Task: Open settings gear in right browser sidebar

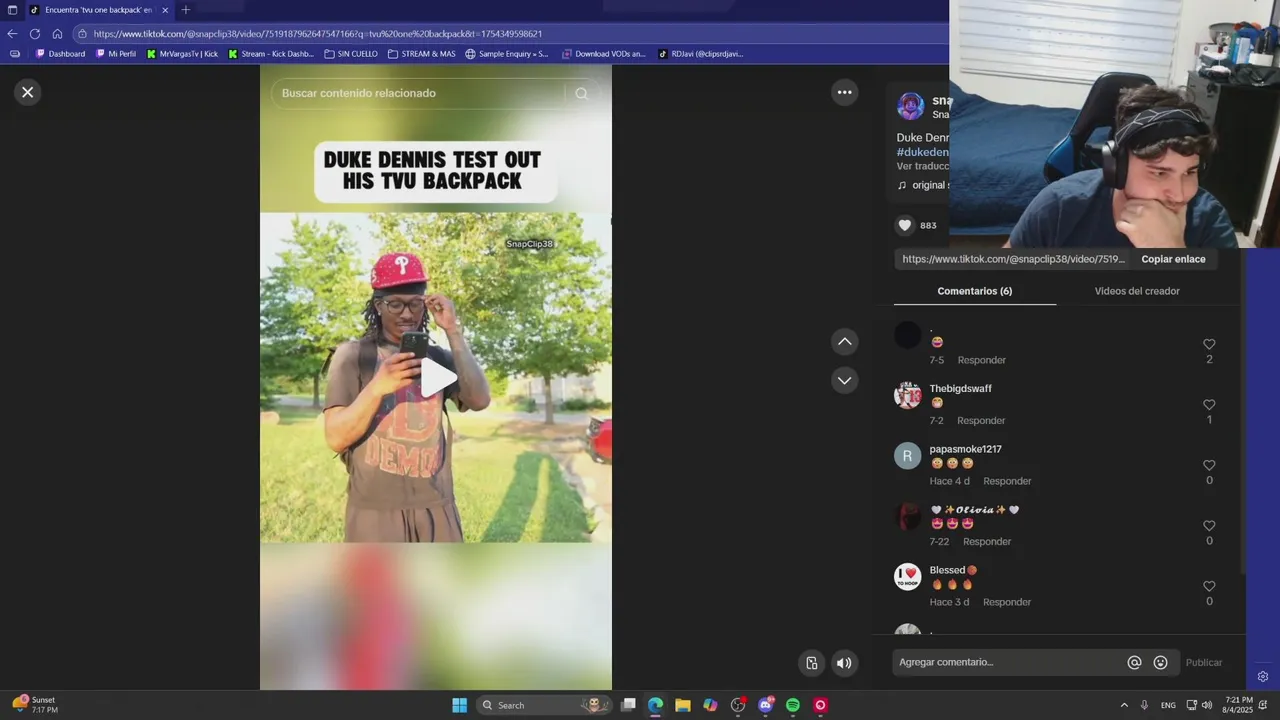Action: [x=1263, y=677]
